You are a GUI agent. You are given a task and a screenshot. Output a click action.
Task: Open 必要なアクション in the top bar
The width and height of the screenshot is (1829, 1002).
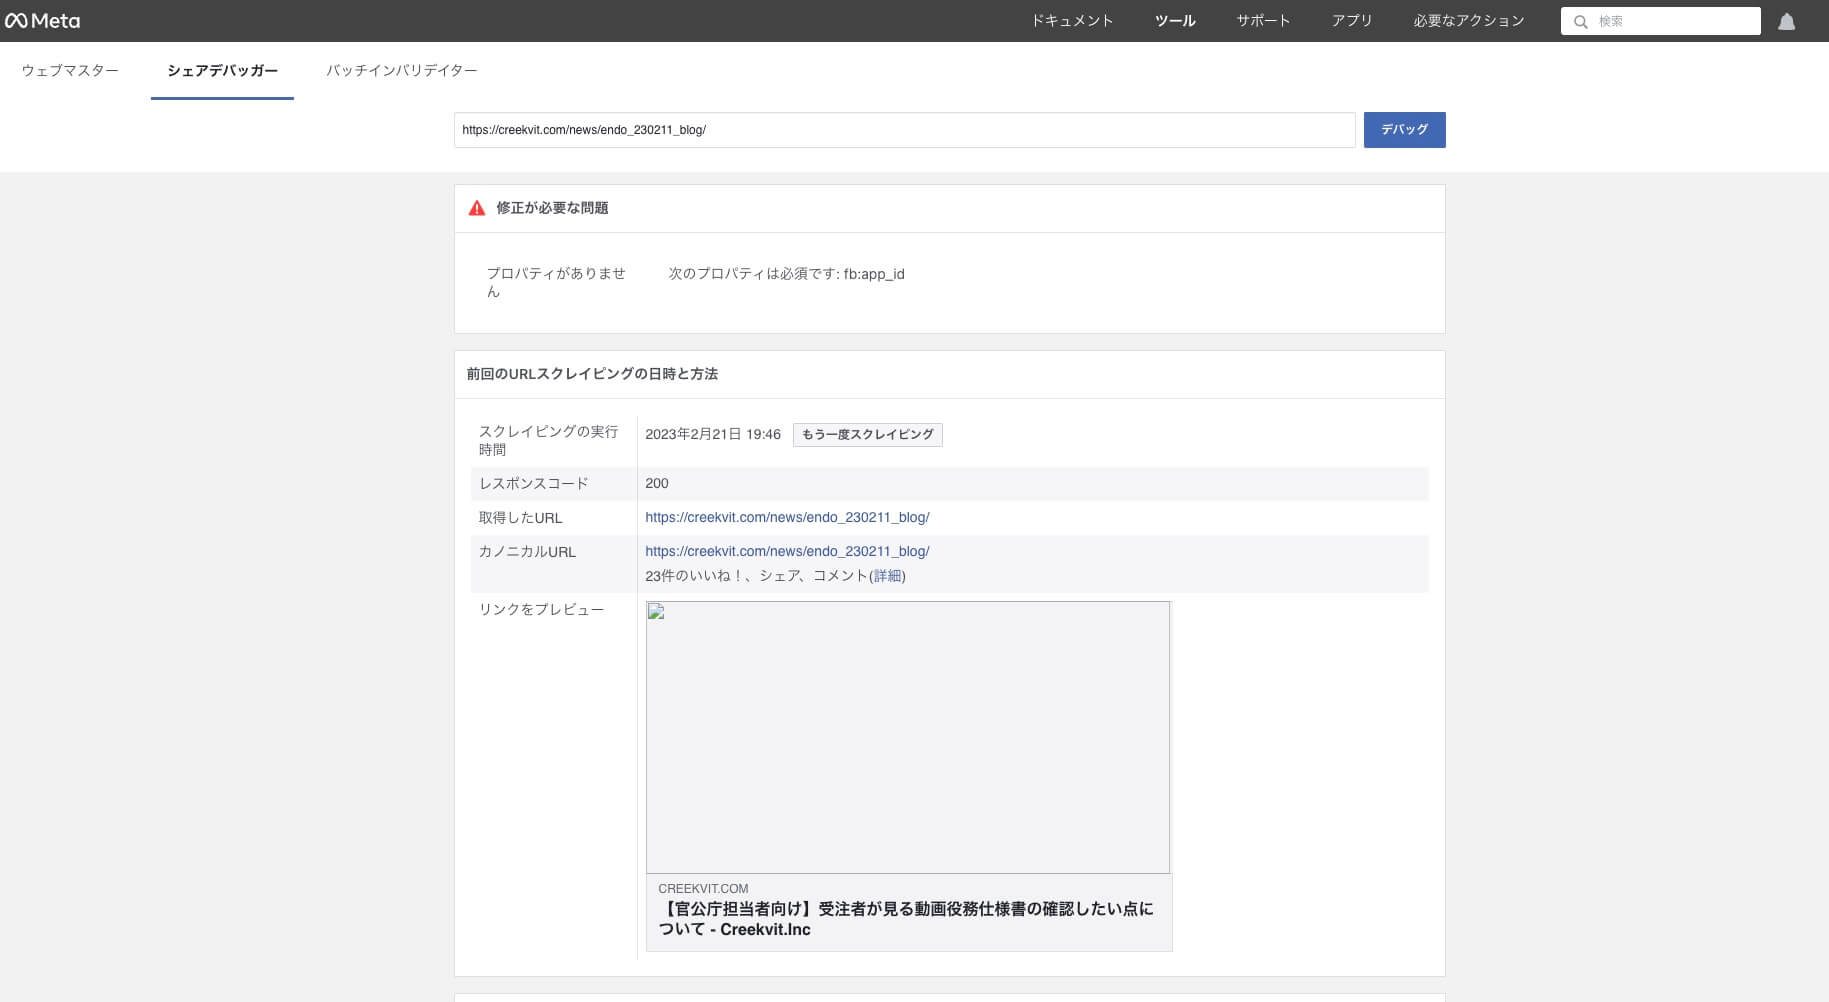pos(1468,20)
